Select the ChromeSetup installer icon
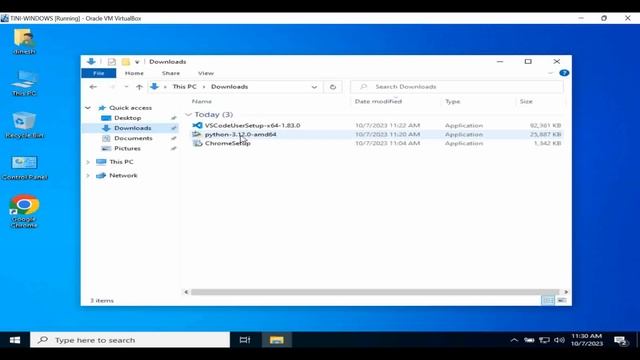This screenshot has height=360, width=640. click(197, 143)
